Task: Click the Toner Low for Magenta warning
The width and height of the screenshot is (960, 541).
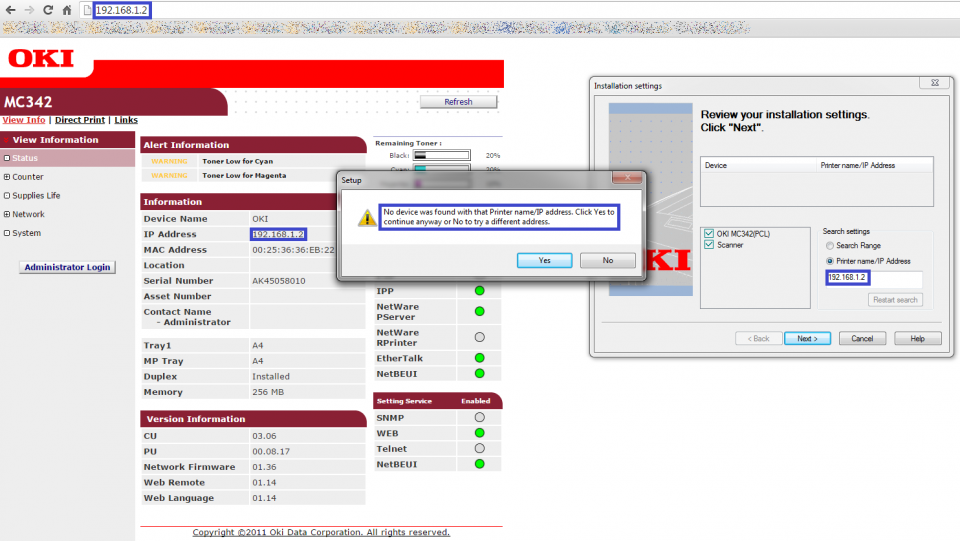Action: [x=244, y=176]
